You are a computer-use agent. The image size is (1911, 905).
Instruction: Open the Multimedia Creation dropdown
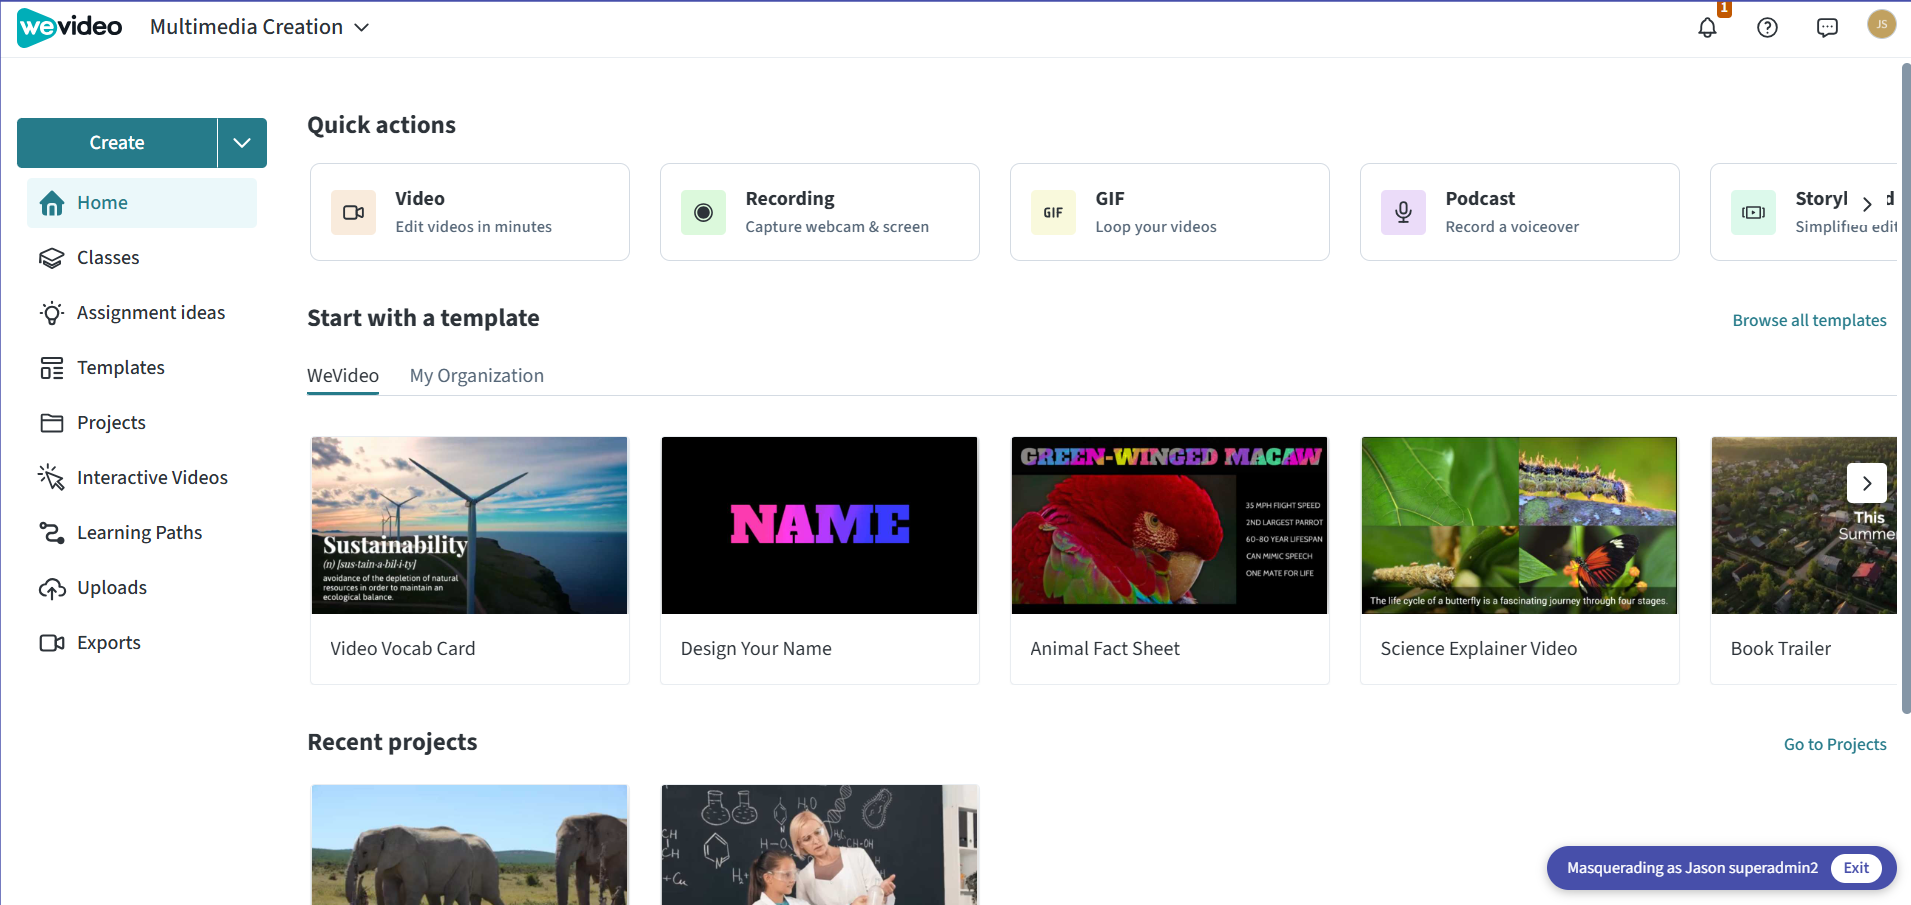pyautogui.click(x=260, y=27)
